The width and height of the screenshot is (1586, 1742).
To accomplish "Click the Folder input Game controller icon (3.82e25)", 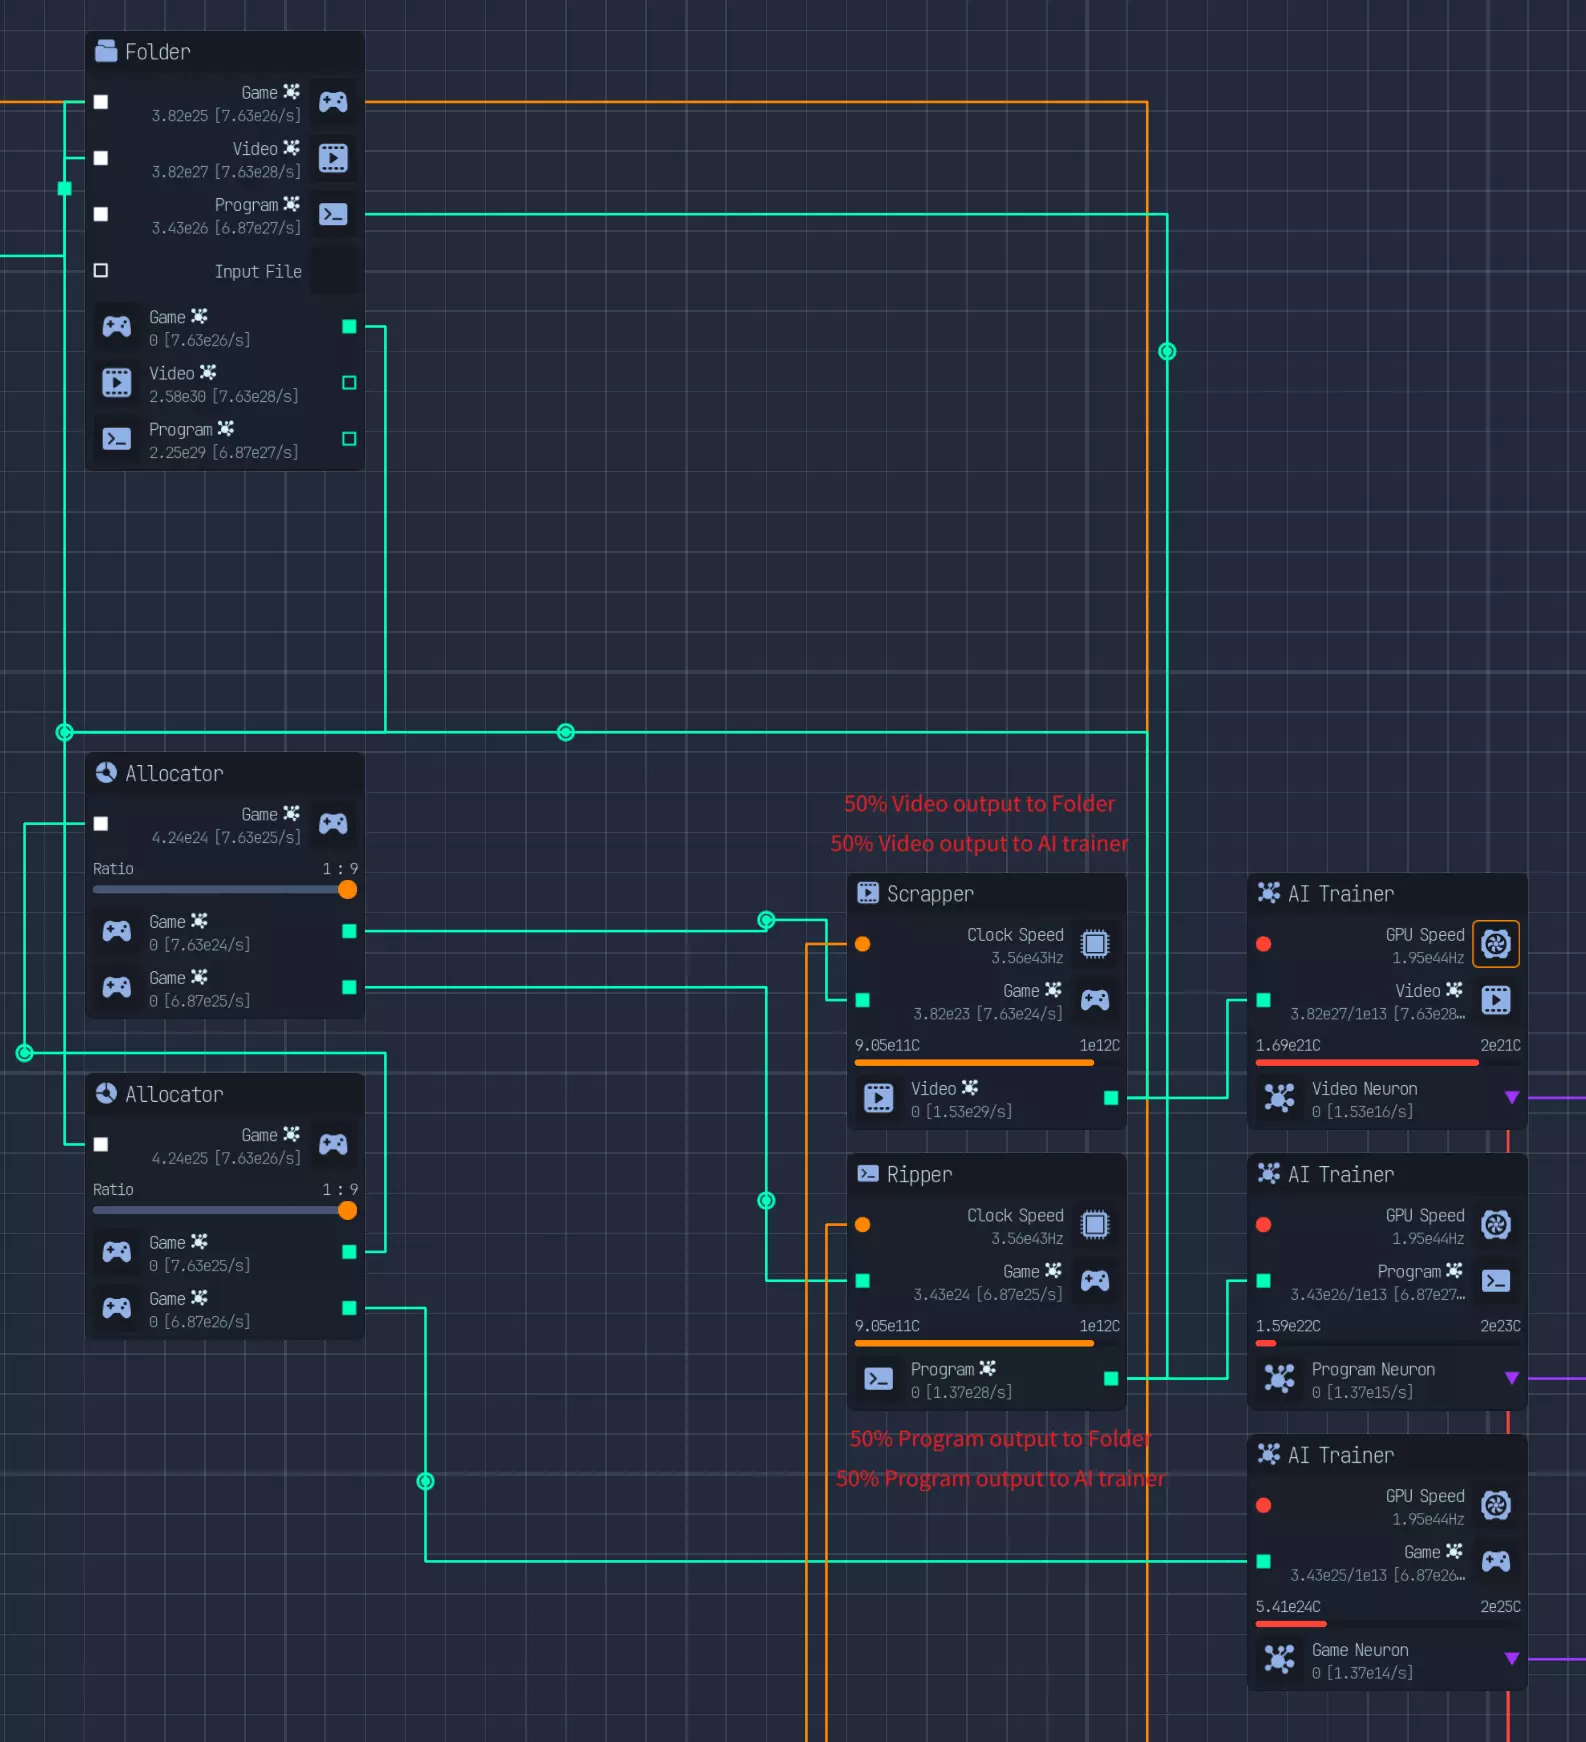I will click(333, 102).
